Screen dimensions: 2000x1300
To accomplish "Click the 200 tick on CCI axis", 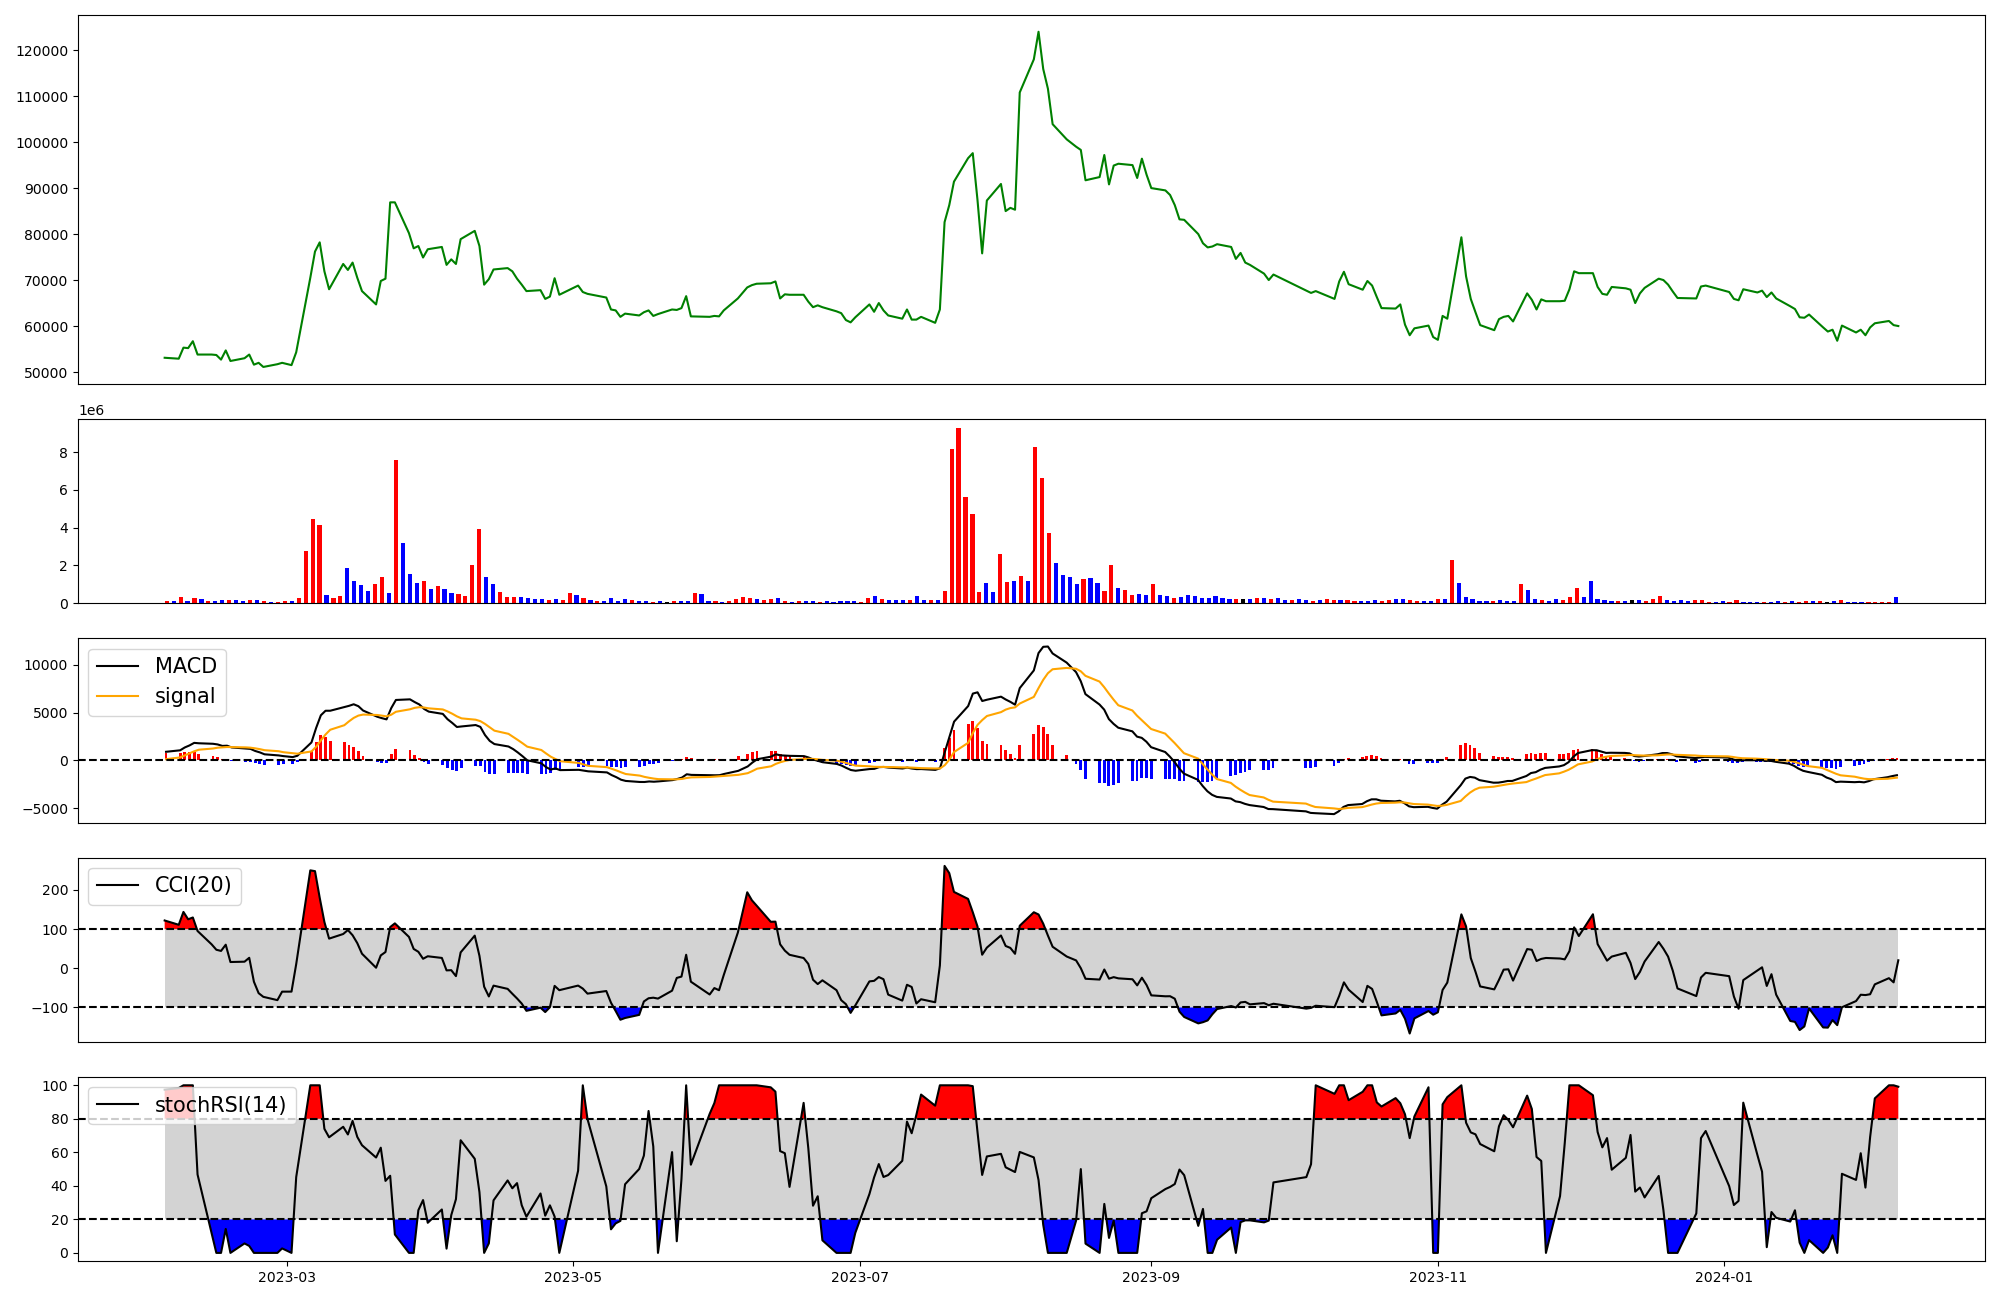I will 56,890.
